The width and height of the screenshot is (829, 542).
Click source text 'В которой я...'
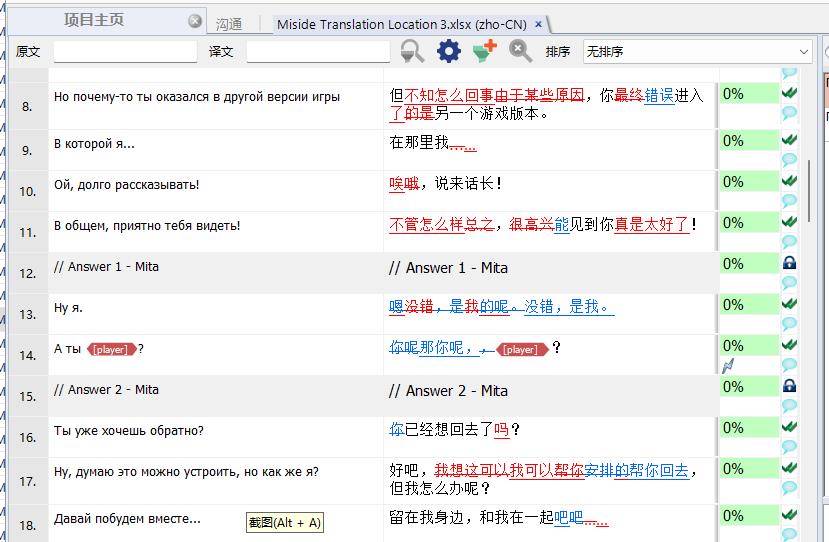tap(94, 143)
